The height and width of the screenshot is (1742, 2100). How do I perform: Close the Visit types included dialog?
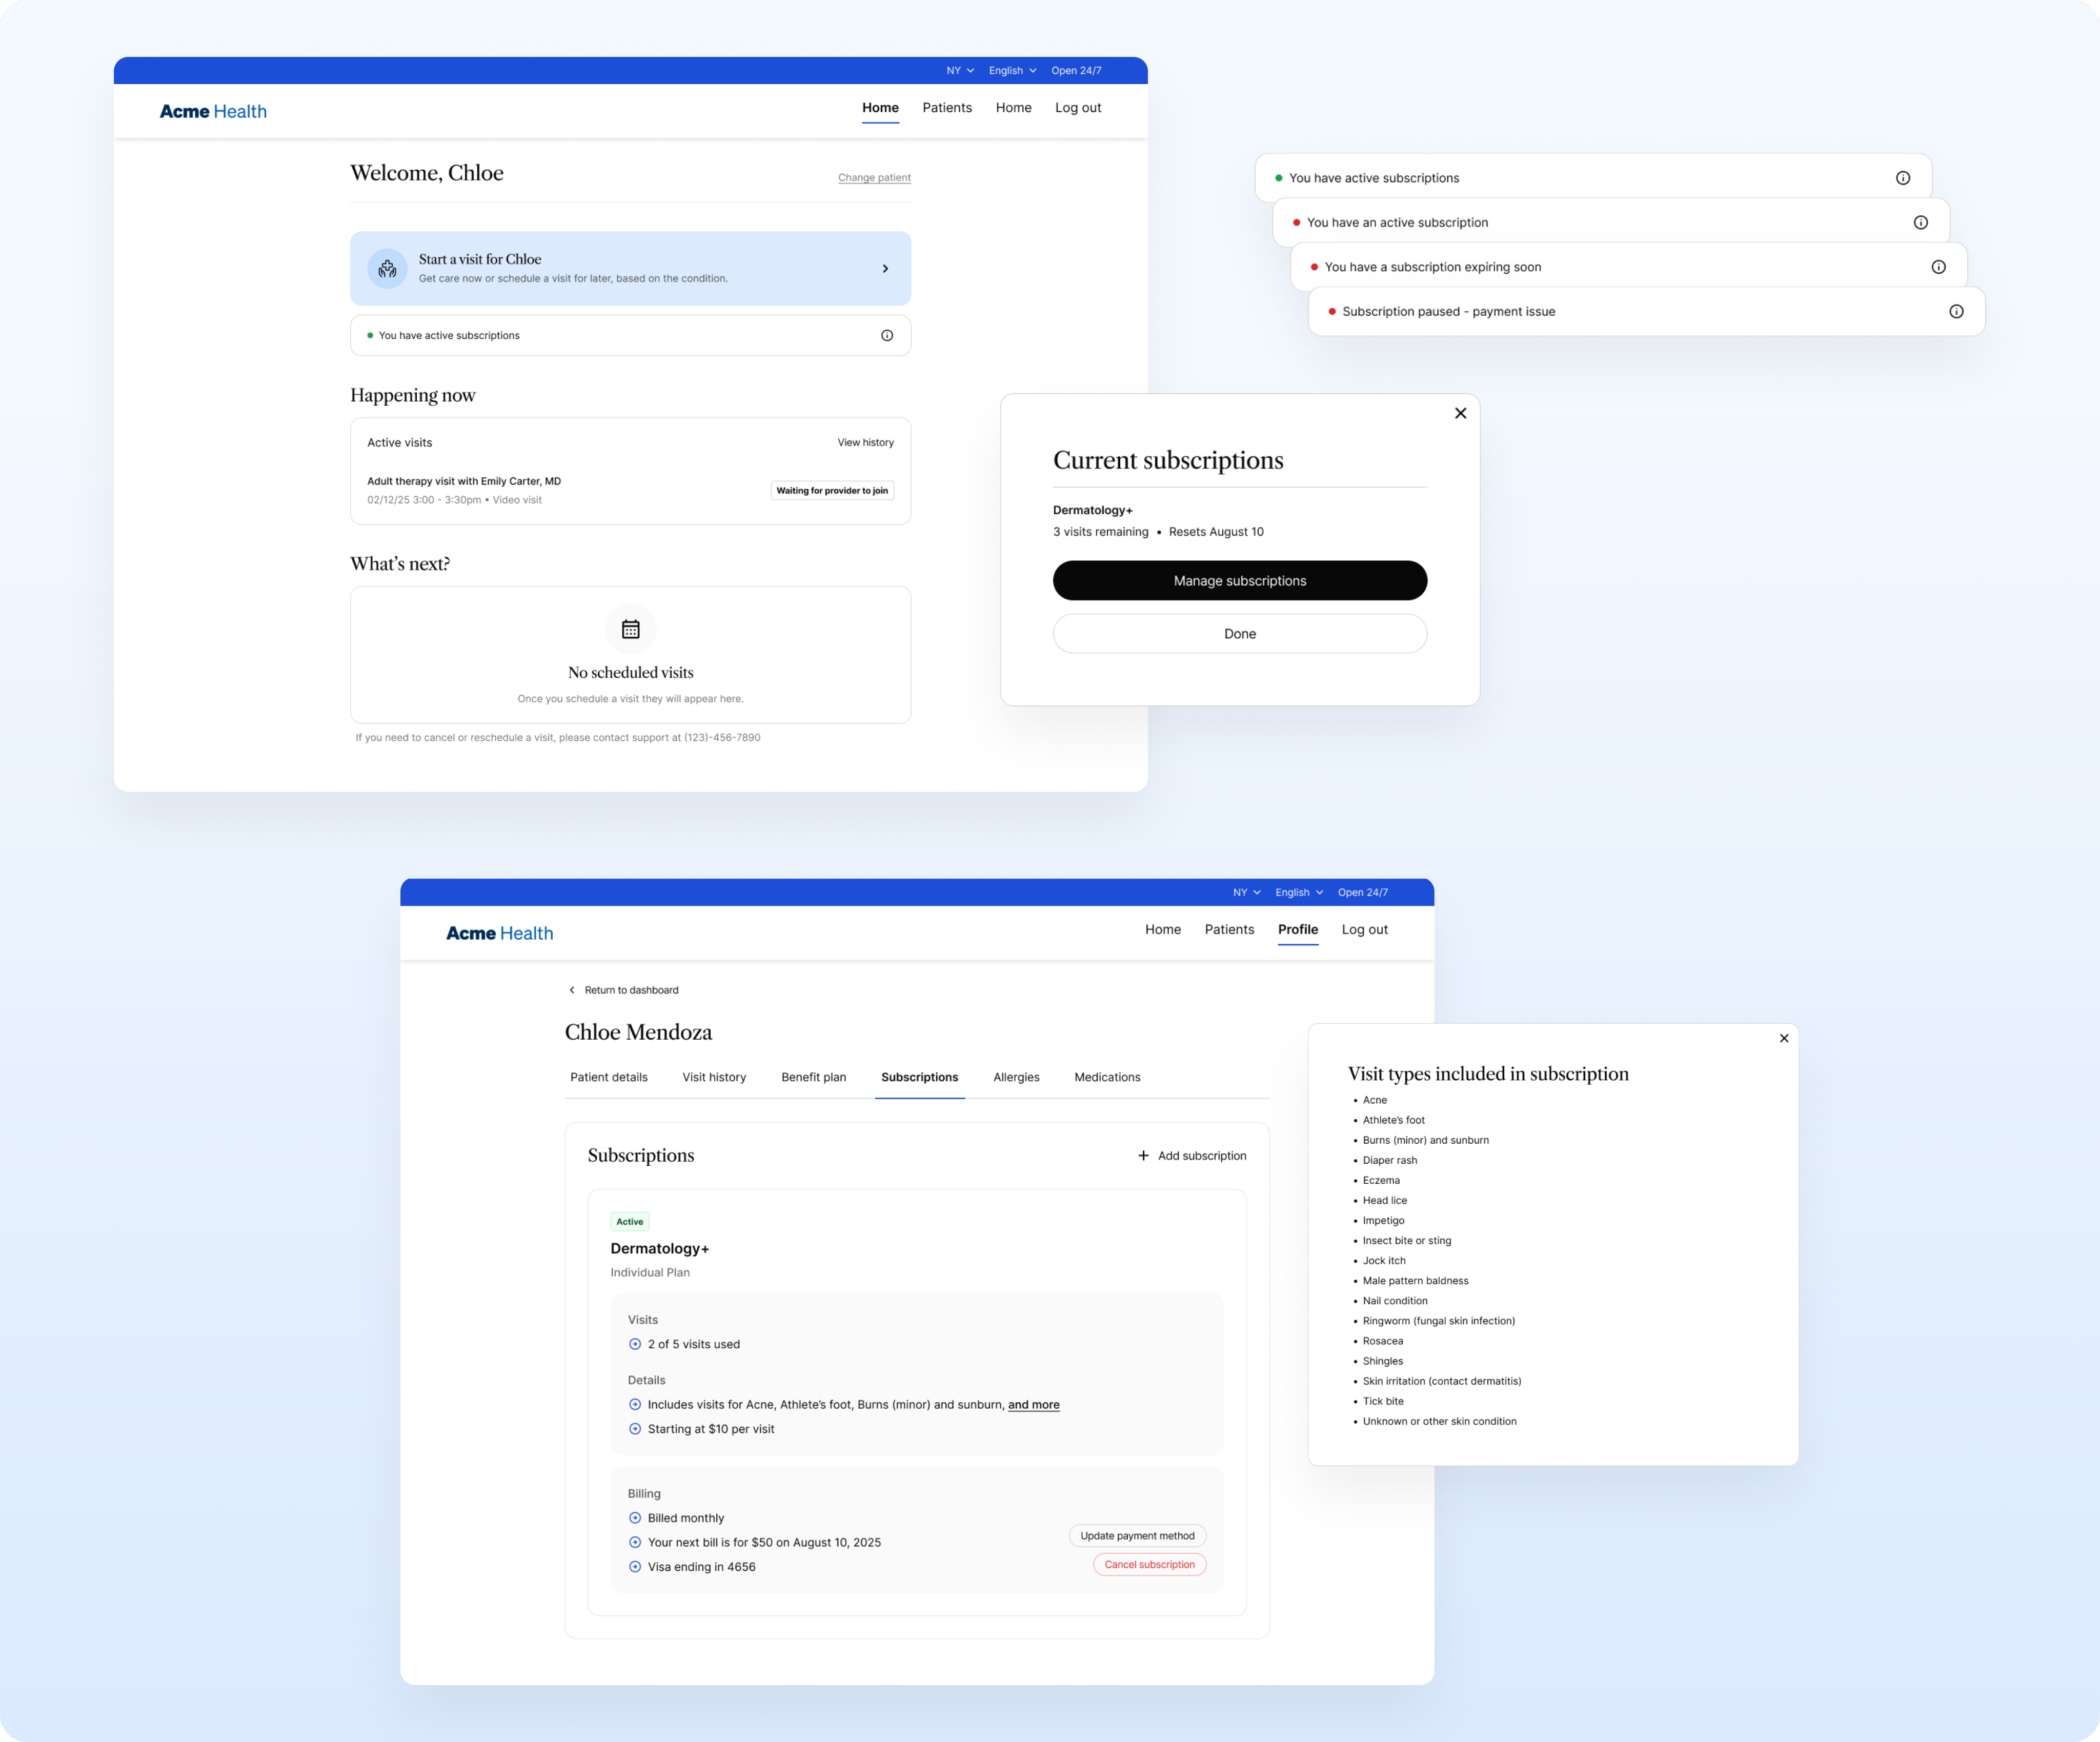1784,1038
